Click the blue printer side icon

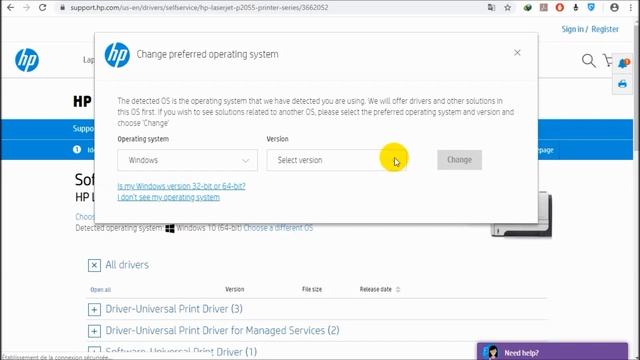pos(622,84)
